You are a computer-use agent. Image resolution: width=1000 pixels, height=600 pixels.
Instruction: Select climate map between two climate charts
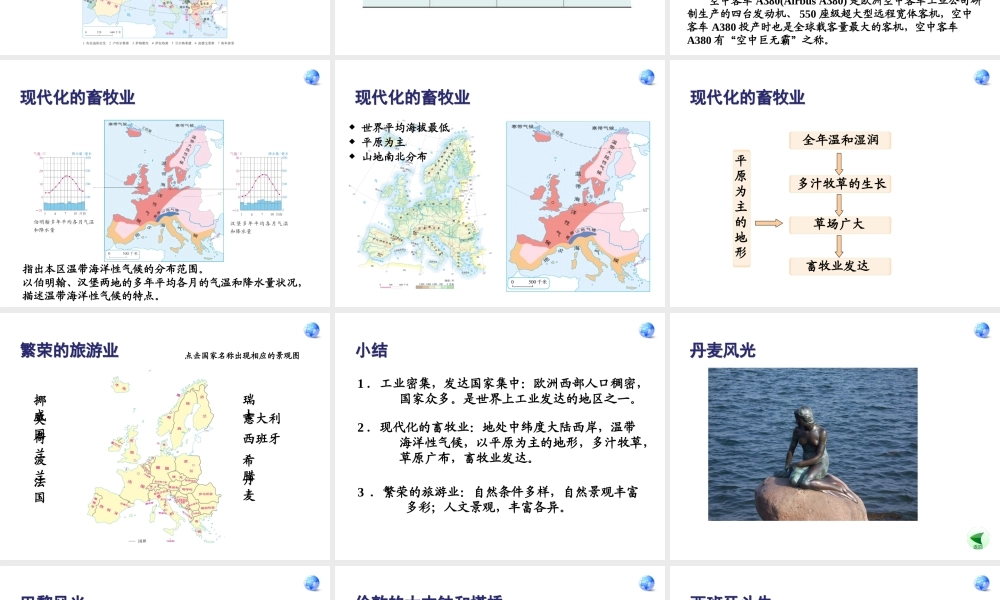pyautogui.click(x=164, y=191)
